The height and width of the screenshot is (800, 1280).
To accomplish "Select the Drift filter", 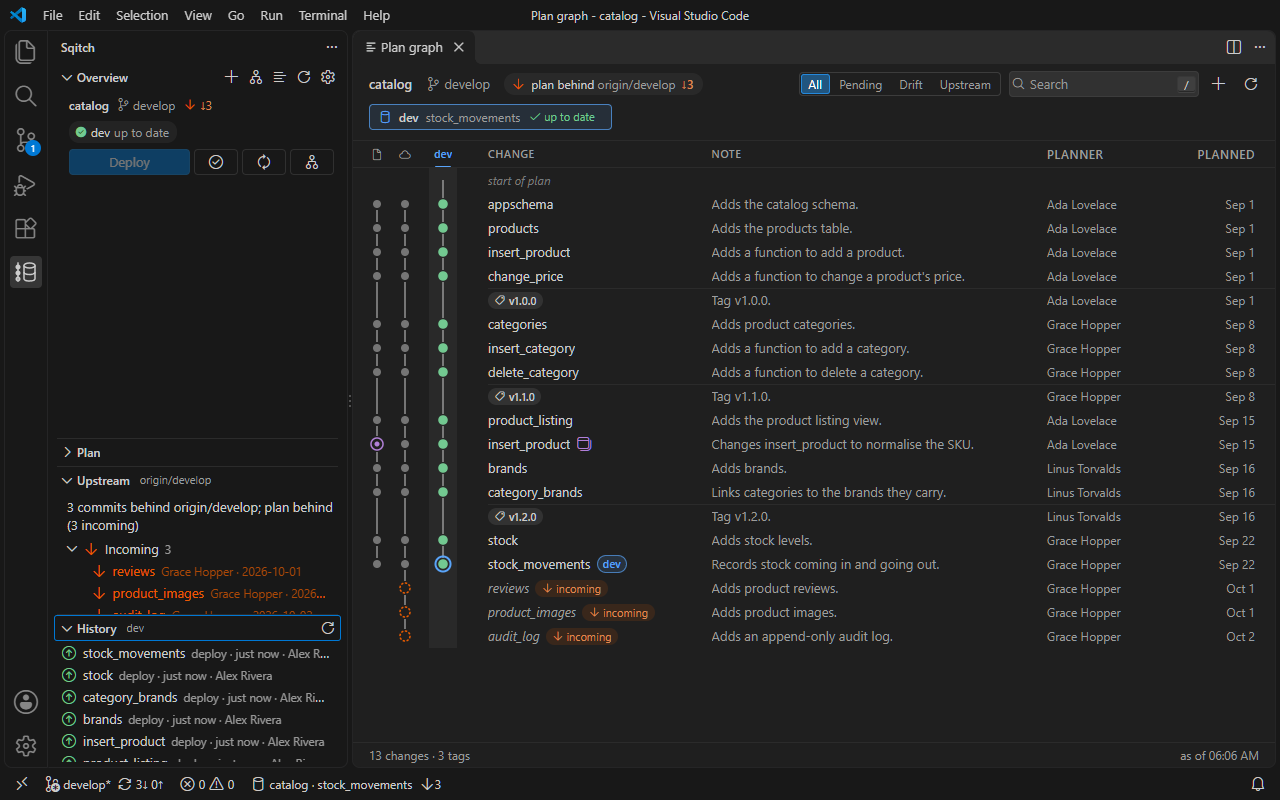I will [911, 84].
